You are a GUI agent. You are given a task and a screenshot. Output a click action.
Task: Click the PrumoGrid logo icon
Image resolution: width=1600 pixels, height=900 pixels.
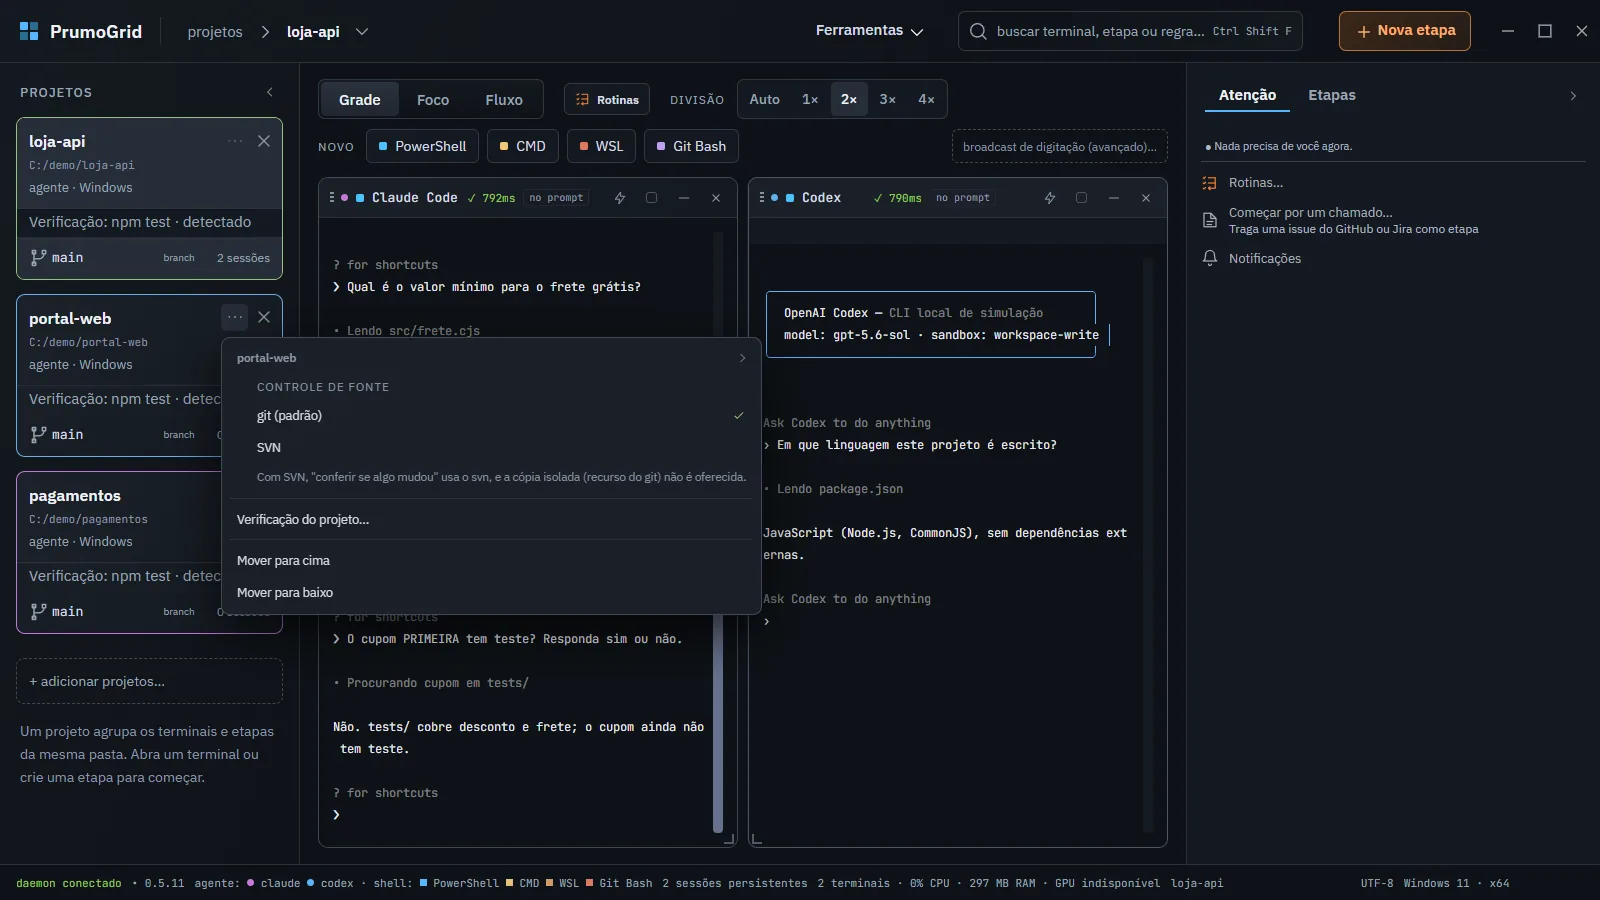29,31
